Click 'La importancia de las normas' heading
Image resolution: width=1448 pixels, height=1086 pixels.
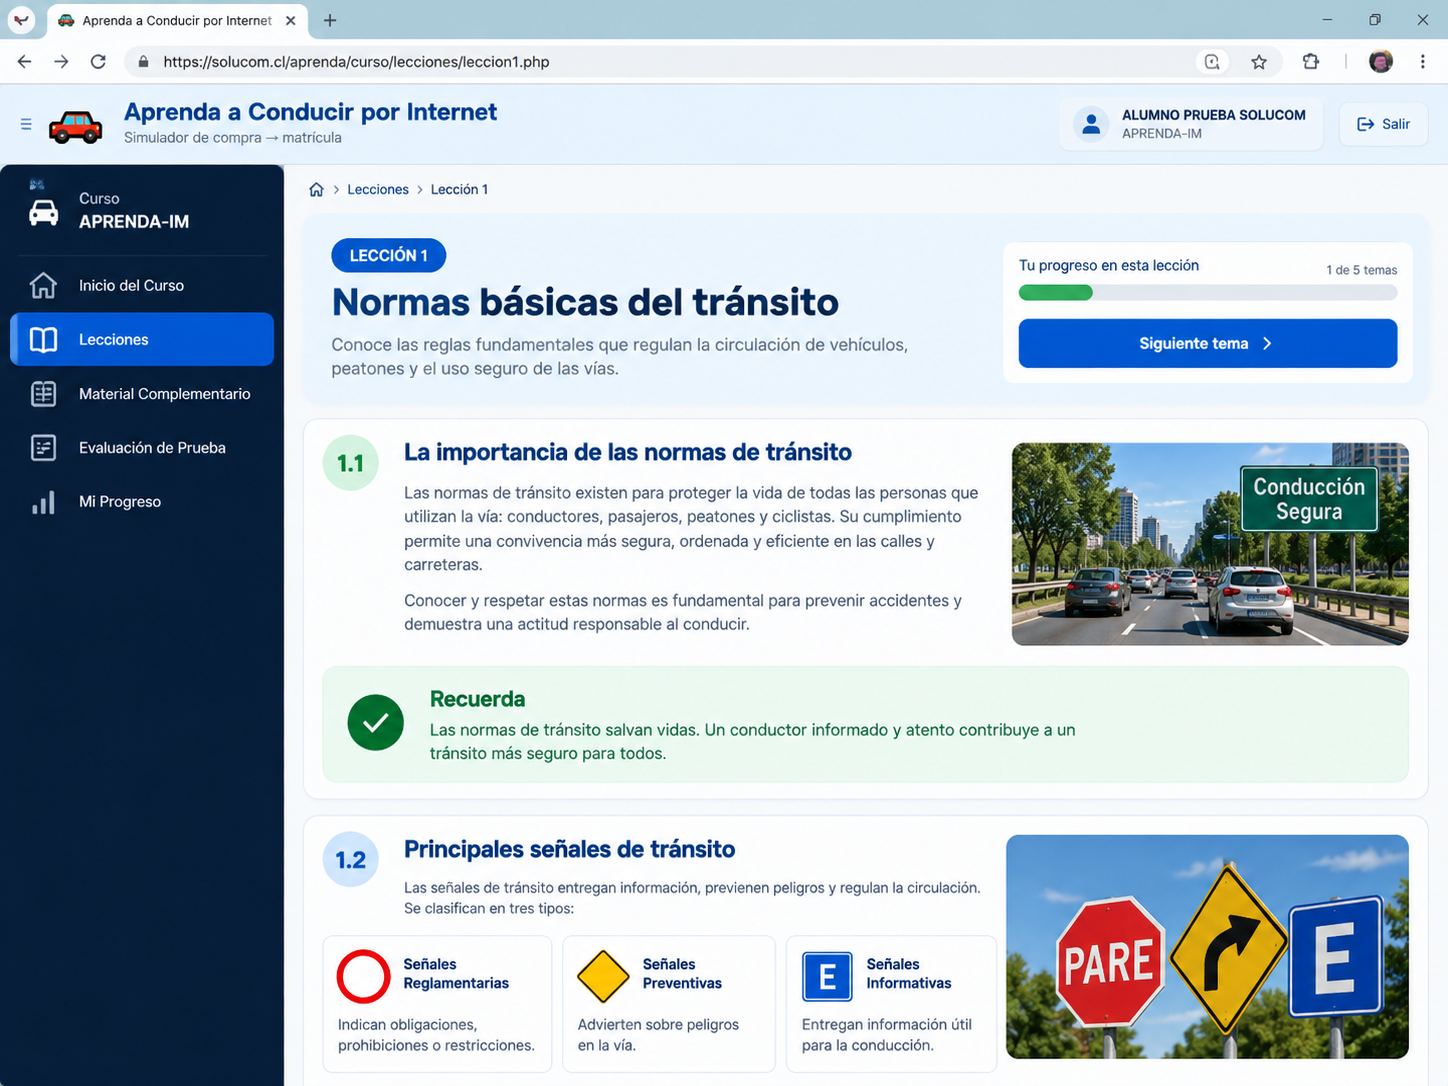pos(628,452)
